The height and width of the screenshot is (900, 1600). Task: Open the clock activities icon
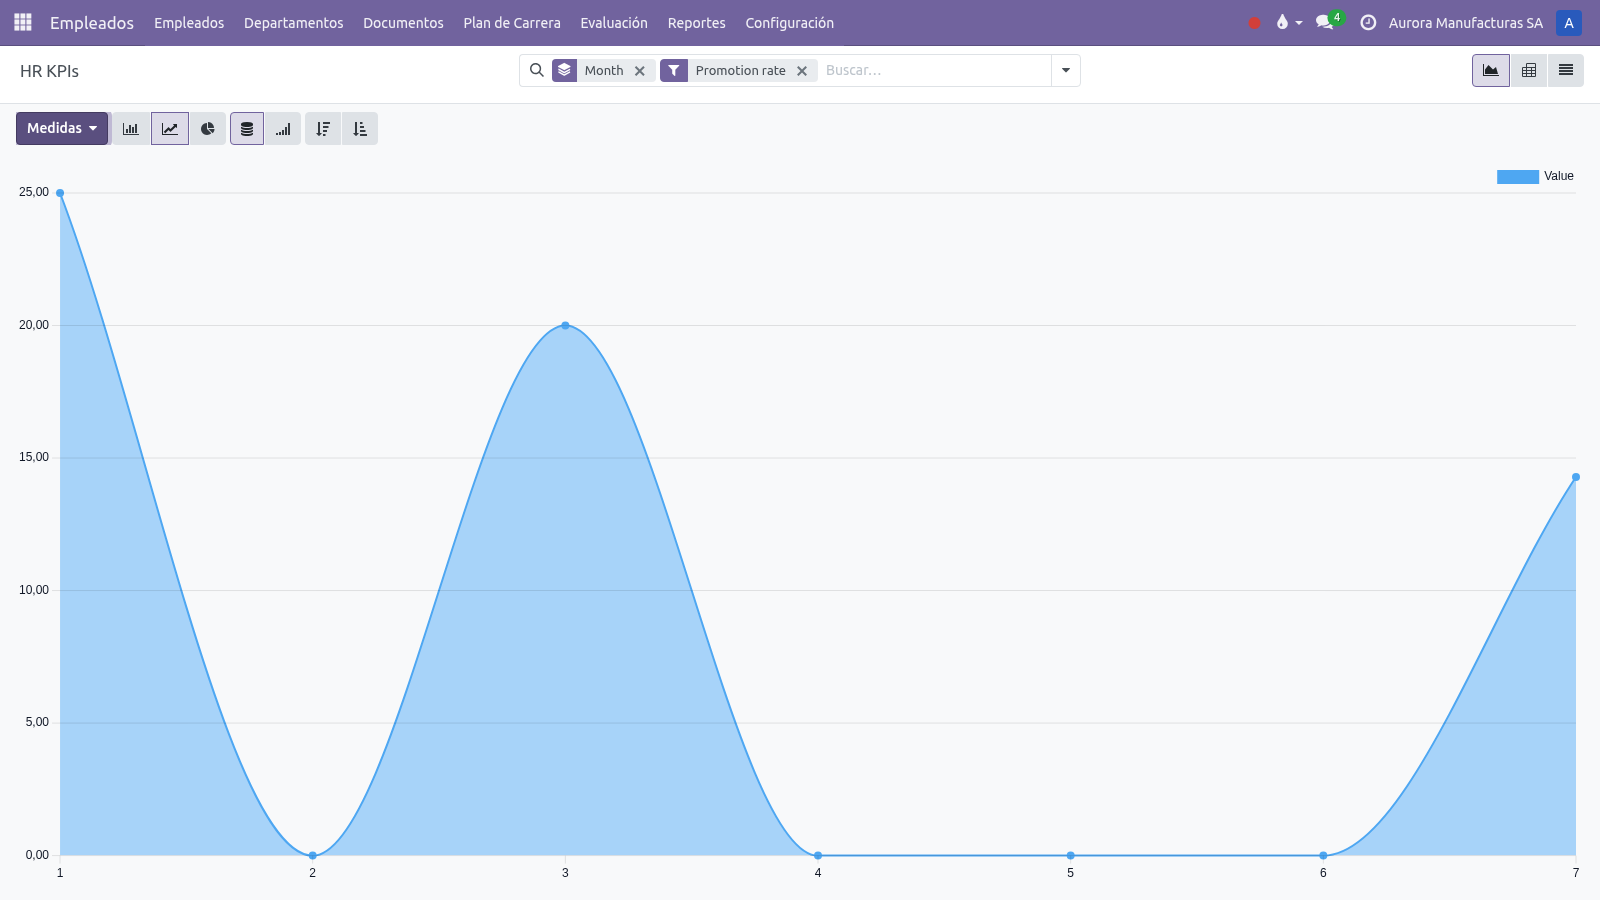tap(1368, 22)
